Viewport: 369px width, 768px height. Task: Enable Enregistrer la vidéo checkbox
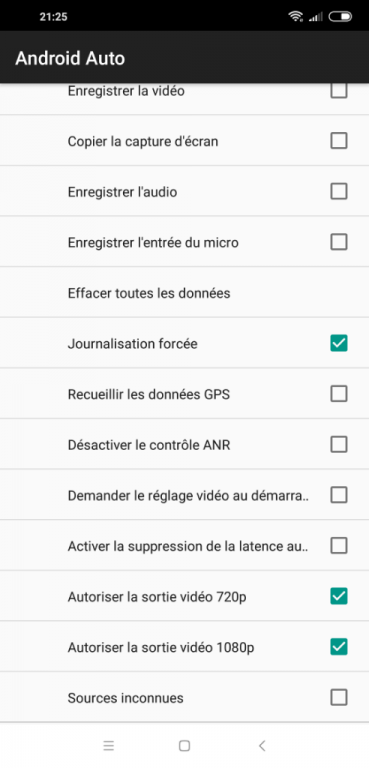coord(339,91)
